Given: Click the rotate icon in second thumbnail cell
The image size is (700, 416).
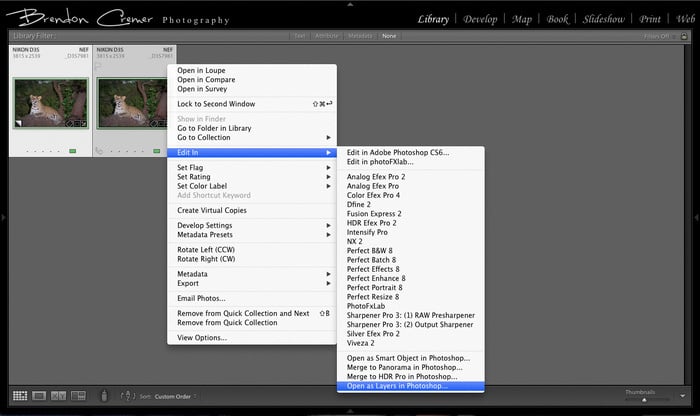Looking at the screenshot, I should pyautogui.click(x=99, y=151).
